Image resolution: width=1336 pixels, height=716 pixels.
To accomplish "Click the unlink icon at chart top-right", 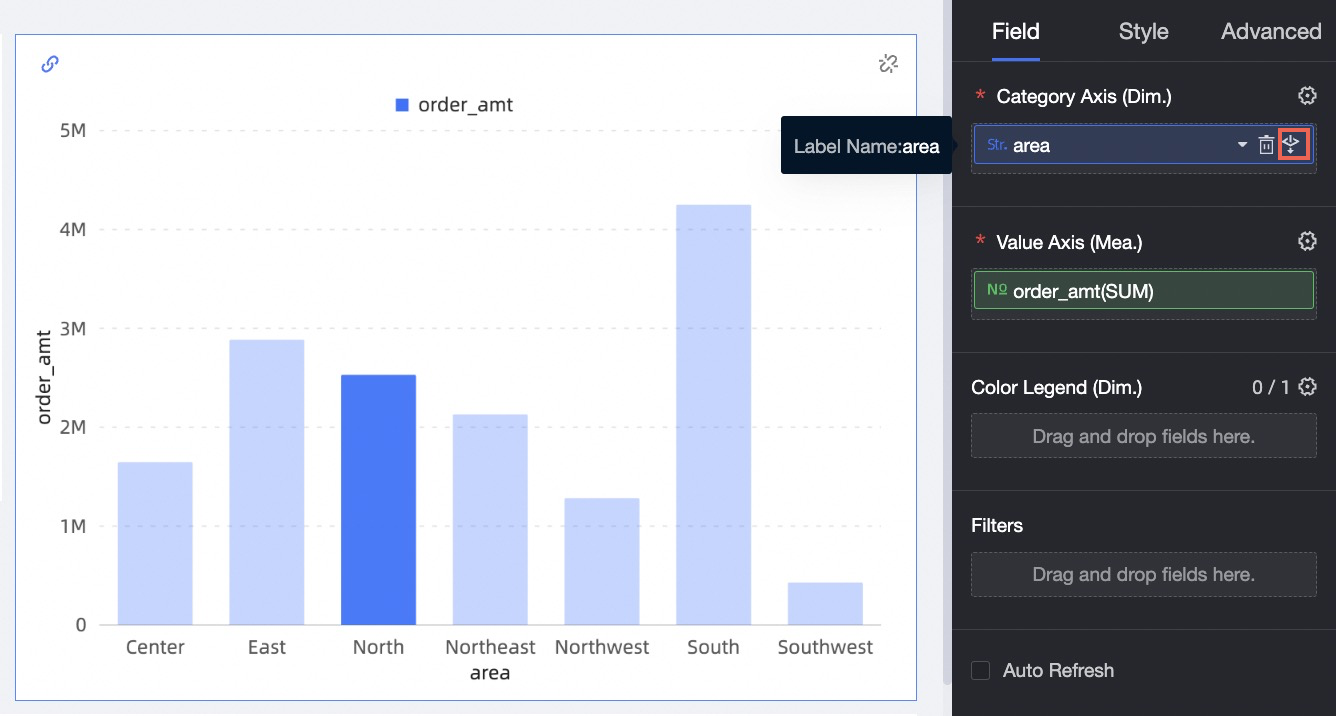I will pyautogui.click(x=887, y=64).
